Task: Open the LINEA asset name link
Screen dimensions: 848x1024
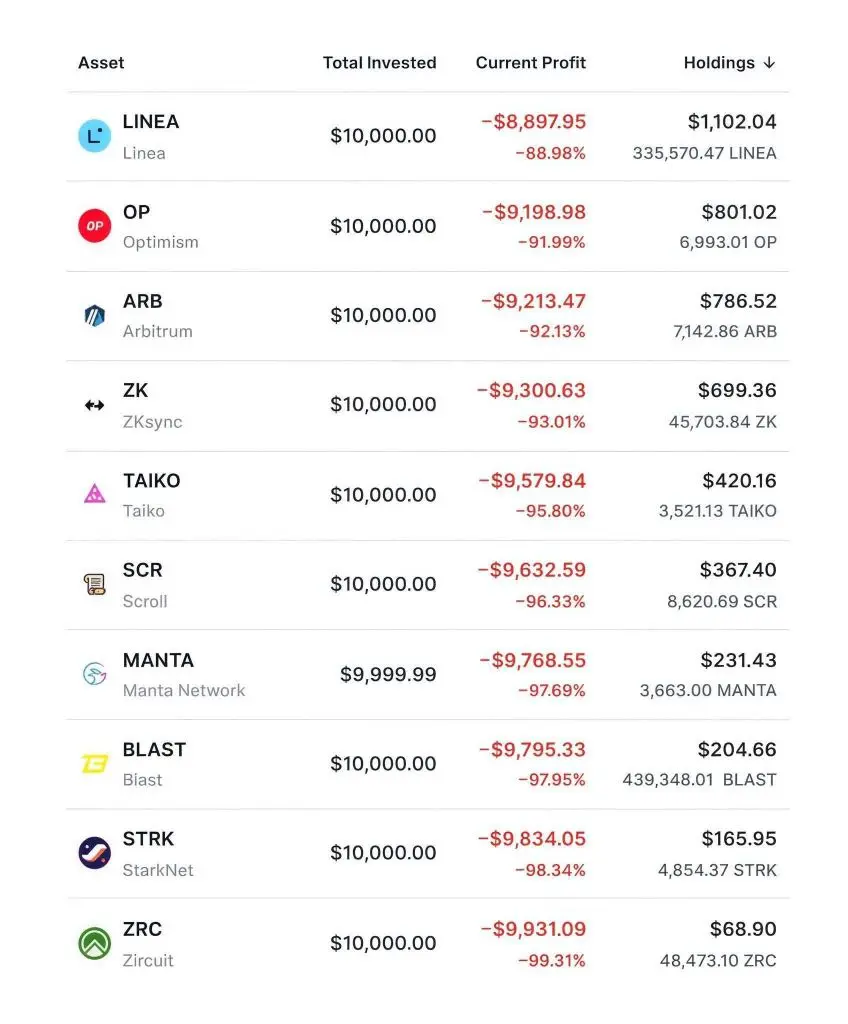Action: 150,122
